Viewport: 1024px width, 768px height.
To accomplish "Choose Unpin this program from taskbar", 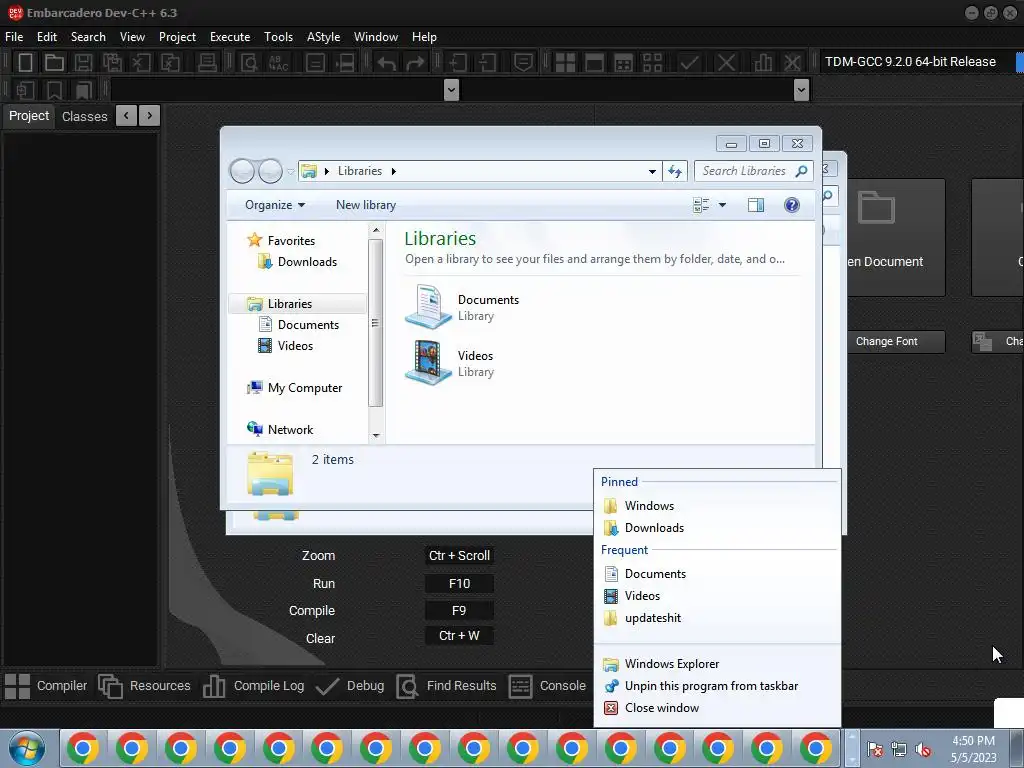I will click(716, 686).
